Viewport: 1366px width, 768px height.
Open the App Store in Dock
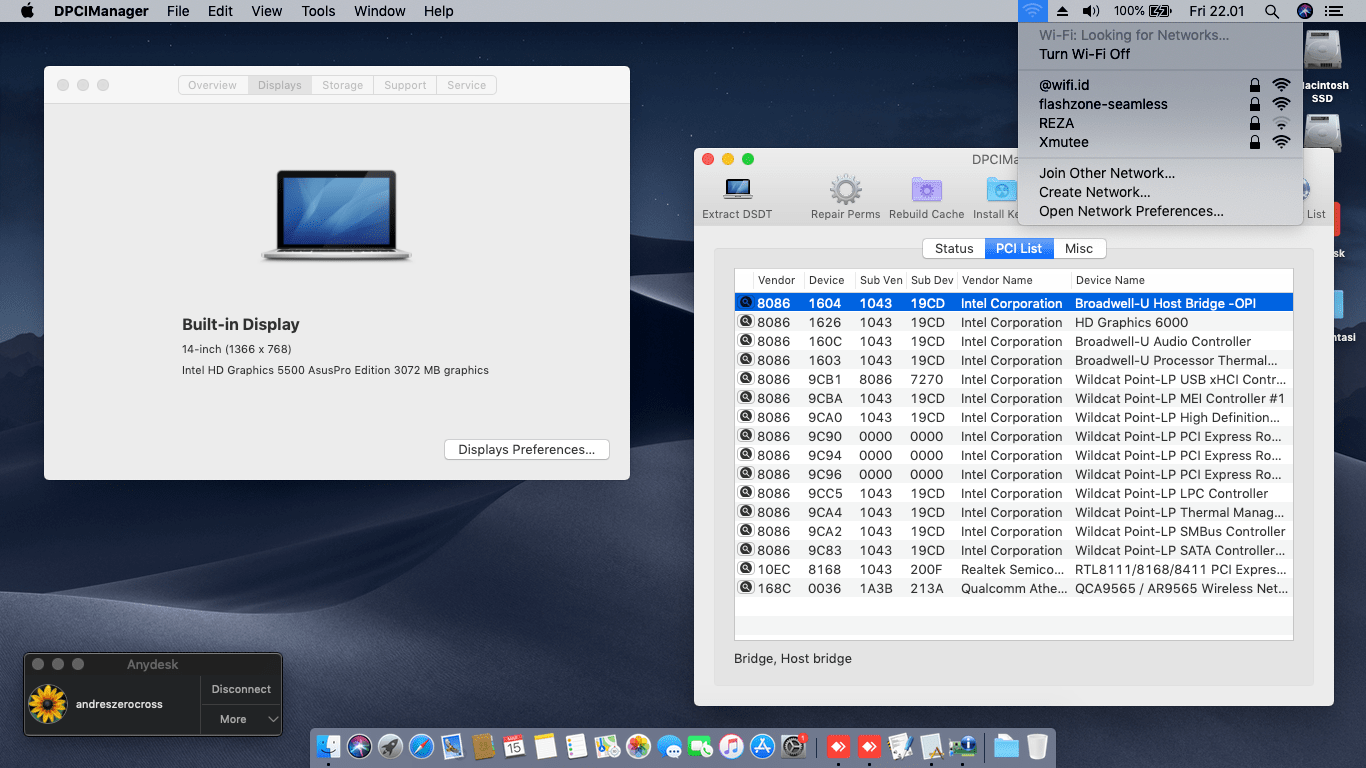tap(763, 746)
